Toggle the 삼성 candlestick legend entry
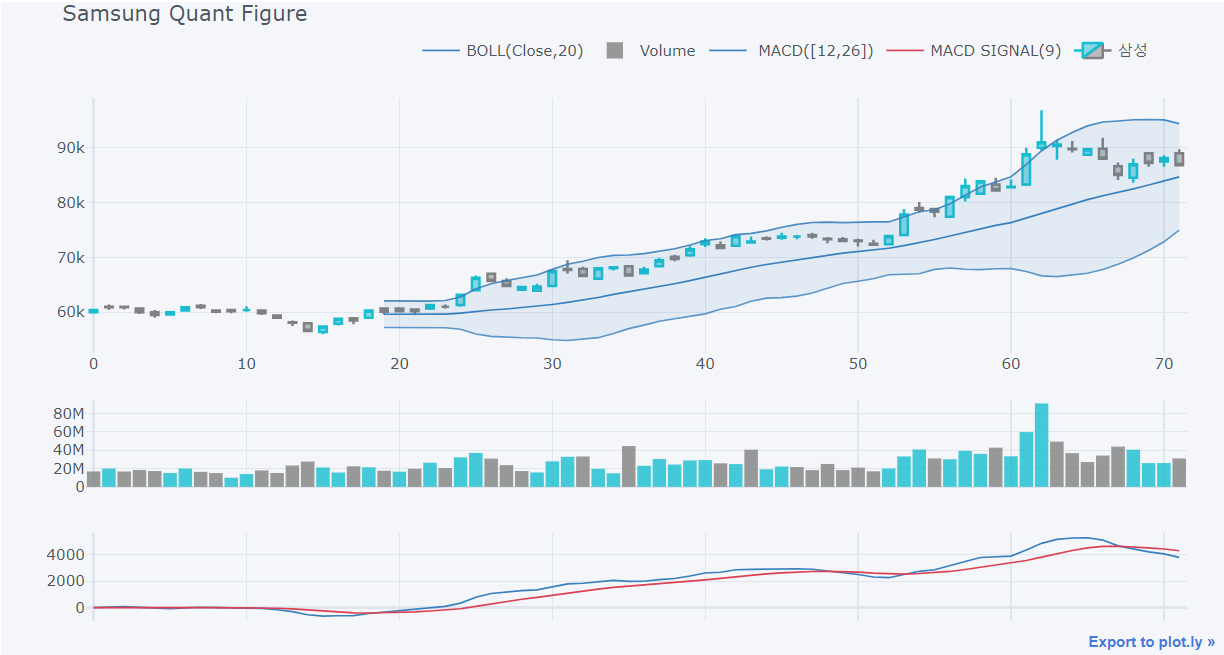Image resolution: width=1224 pixels, height=655 pixels. click(x=1110, y=50)
